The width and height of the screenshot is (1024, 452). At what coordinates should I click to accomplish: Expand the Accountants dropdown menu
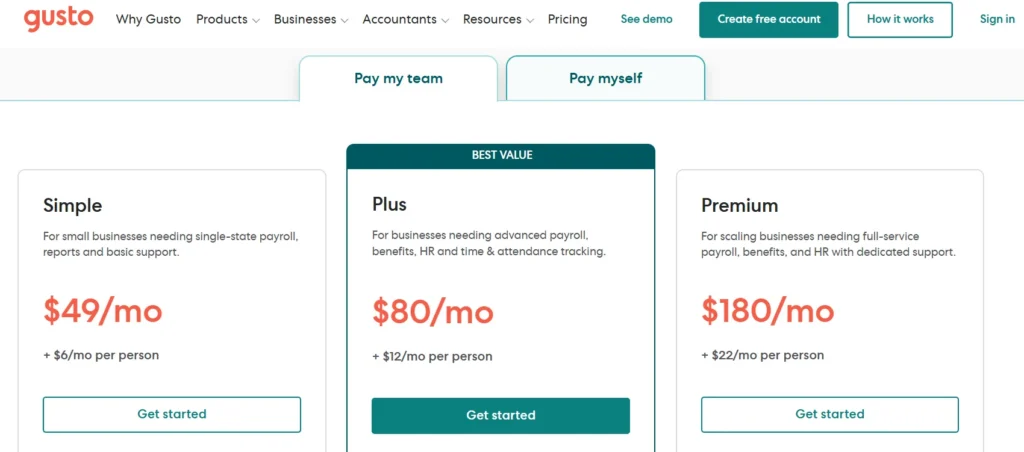405,19
